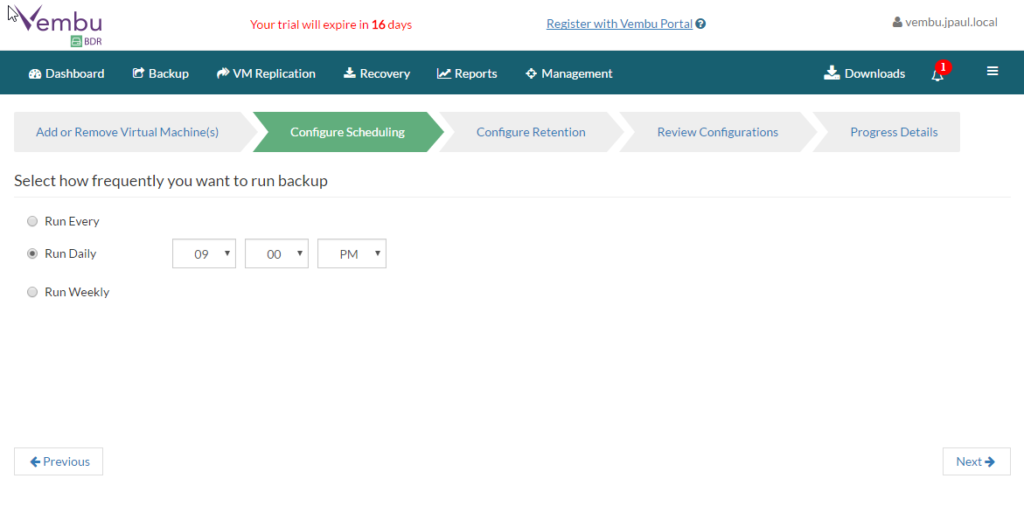Open the minutes dropdown showing 00

tap(276, 254)
